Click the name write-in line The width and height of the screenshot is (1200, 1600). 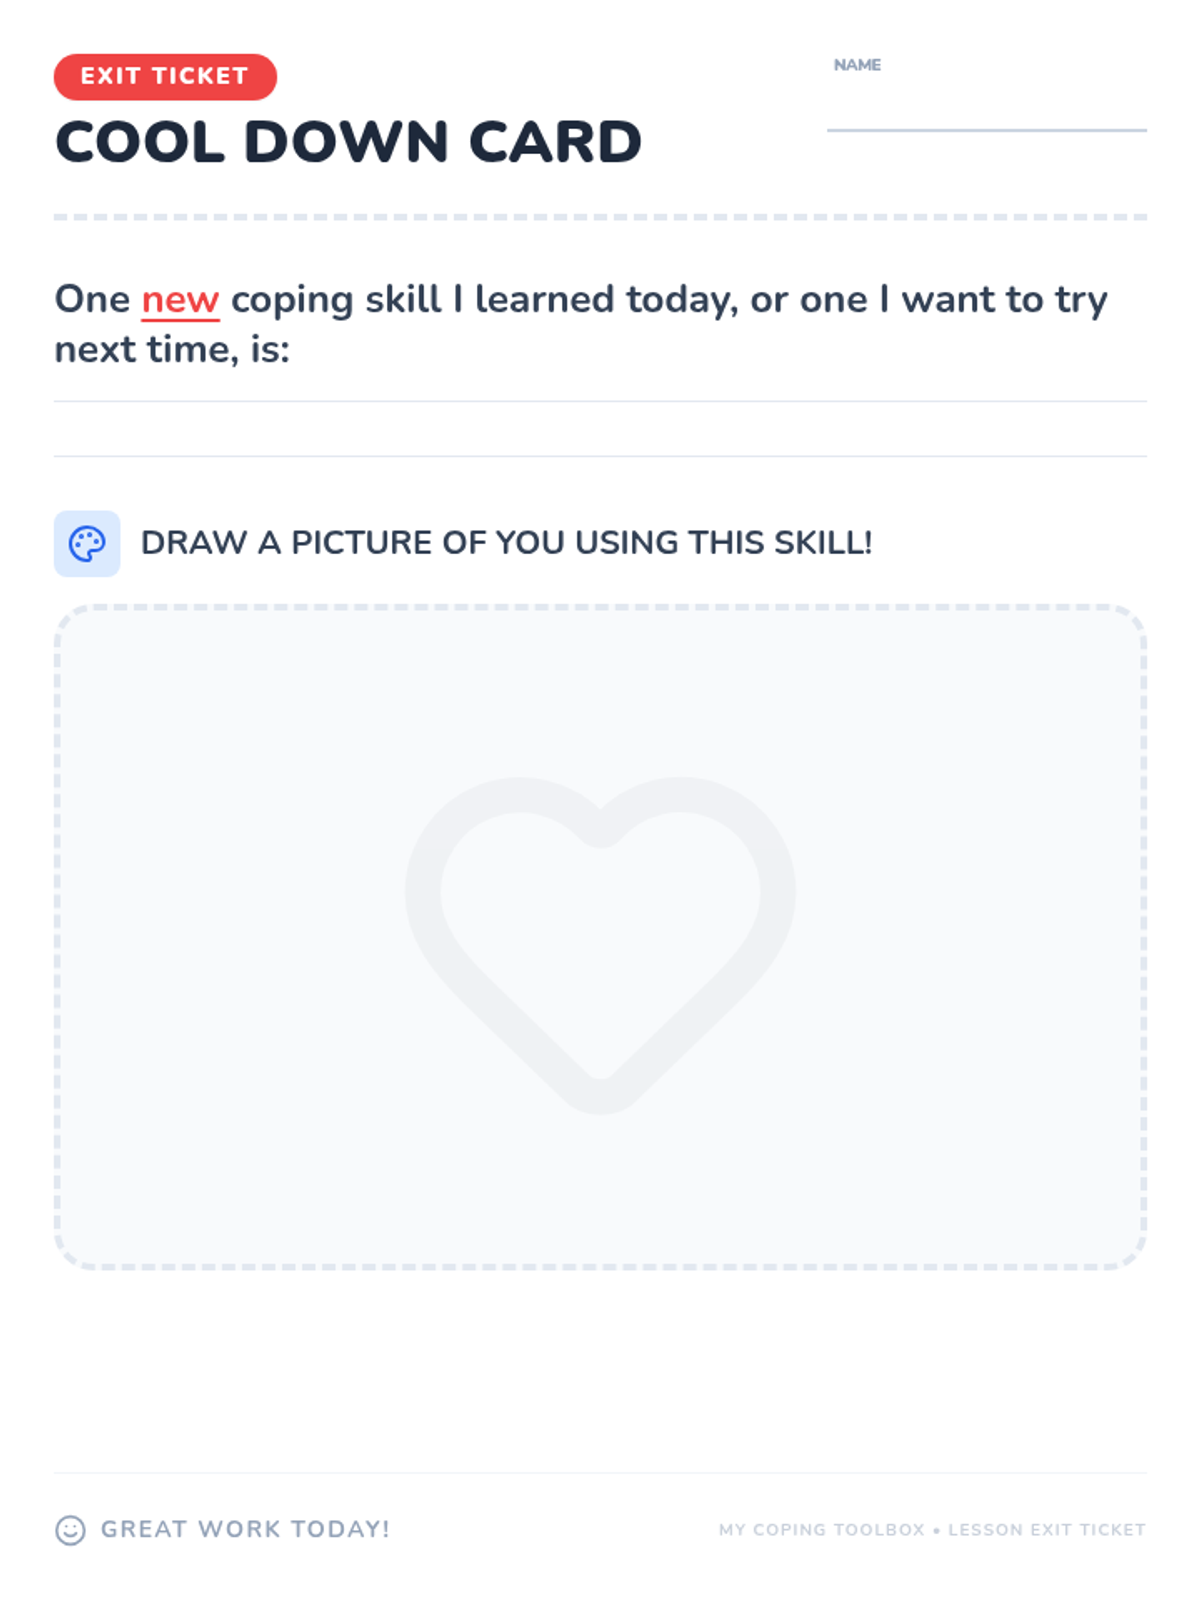coord(986,130)
